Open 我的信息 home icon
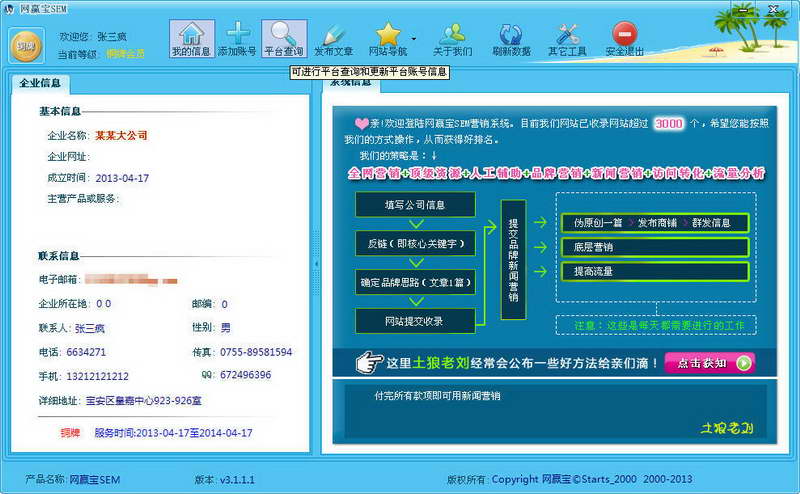The height and width of the screenshot is (494, 800). tap(191, 38)
